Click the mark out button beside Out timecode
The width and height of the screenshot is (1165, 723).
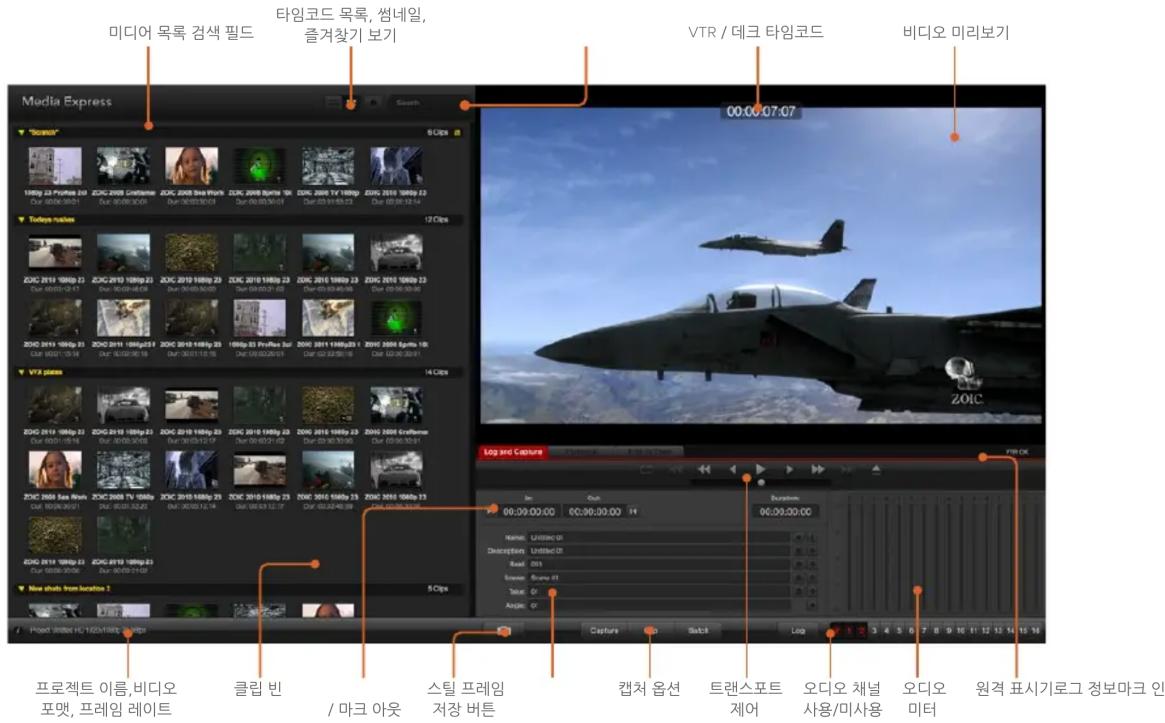633,511
